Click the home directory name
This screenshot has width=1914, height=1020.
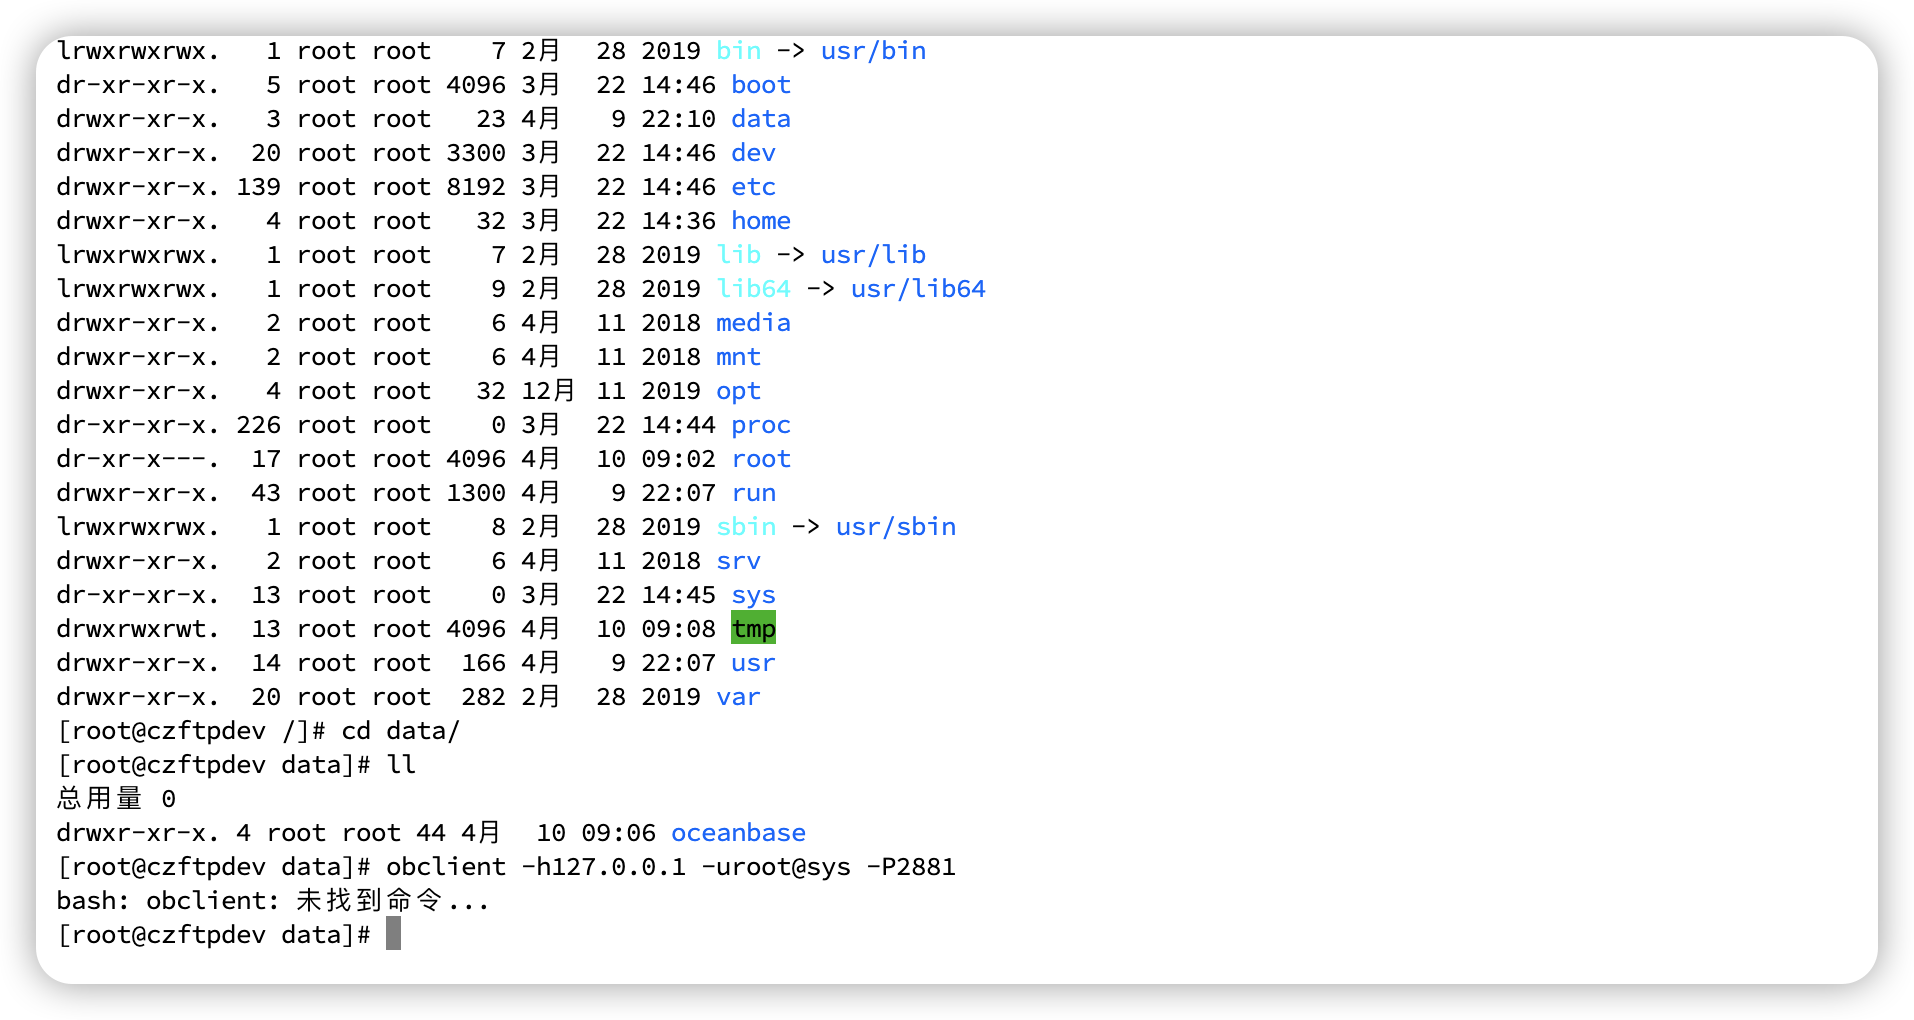point(761,221)
